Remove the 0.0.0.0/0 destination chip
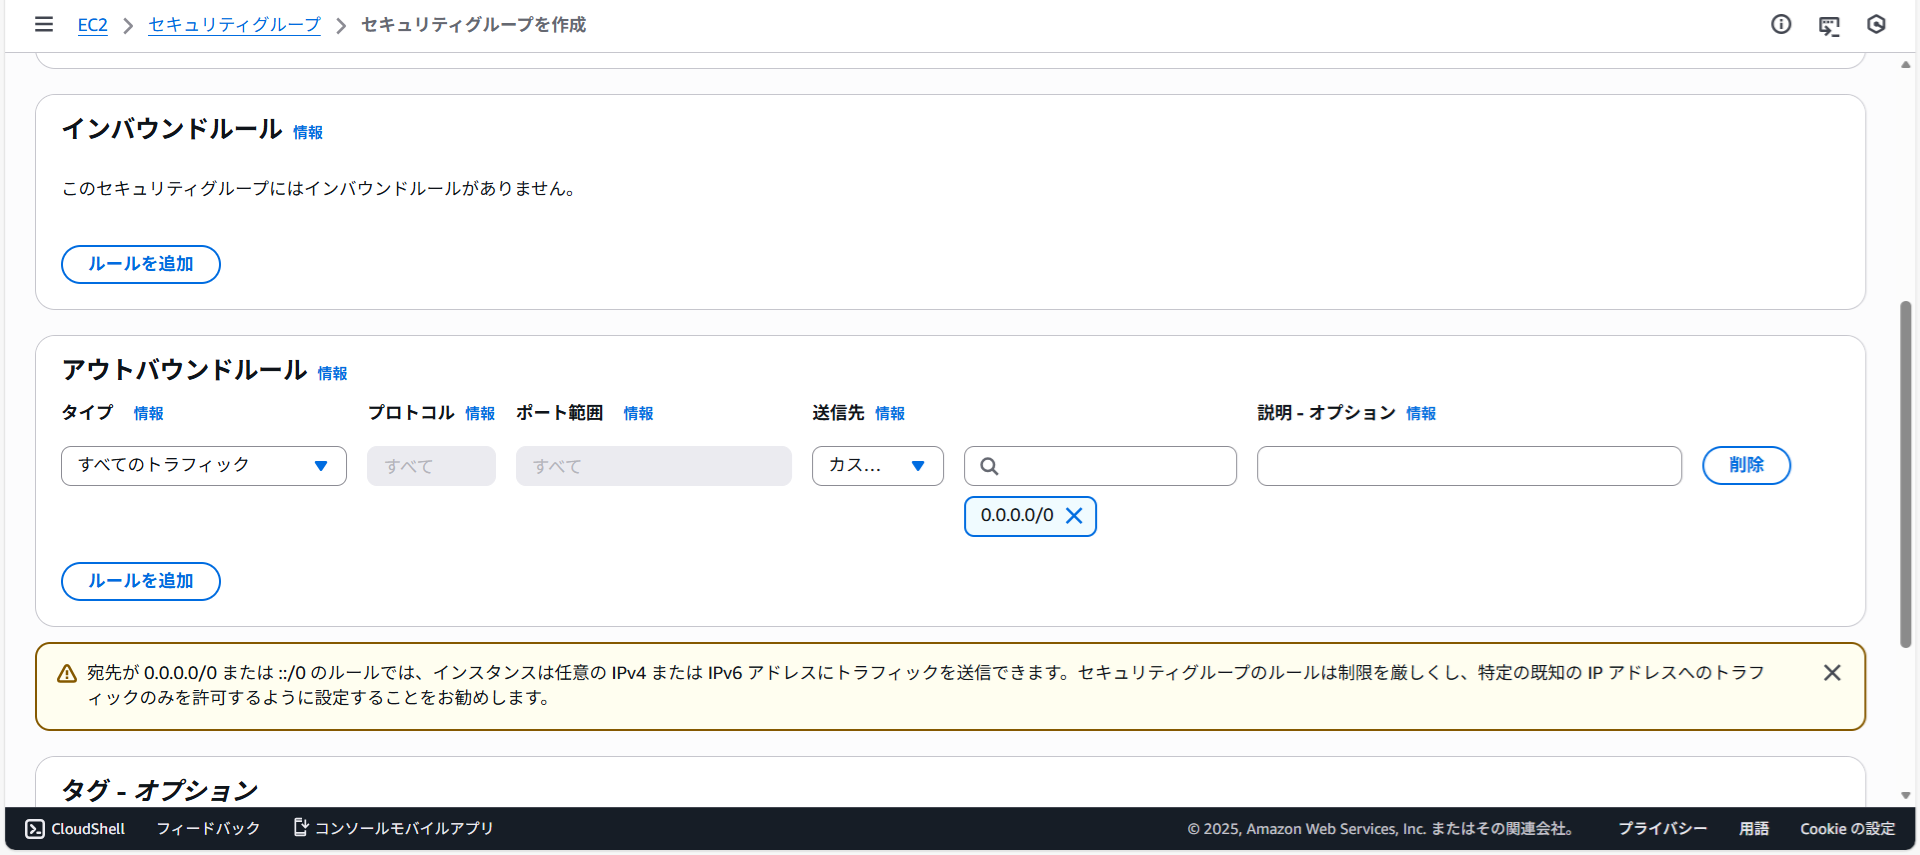The height and width of the screenshot is (855, 1920). pos(1074,516)
